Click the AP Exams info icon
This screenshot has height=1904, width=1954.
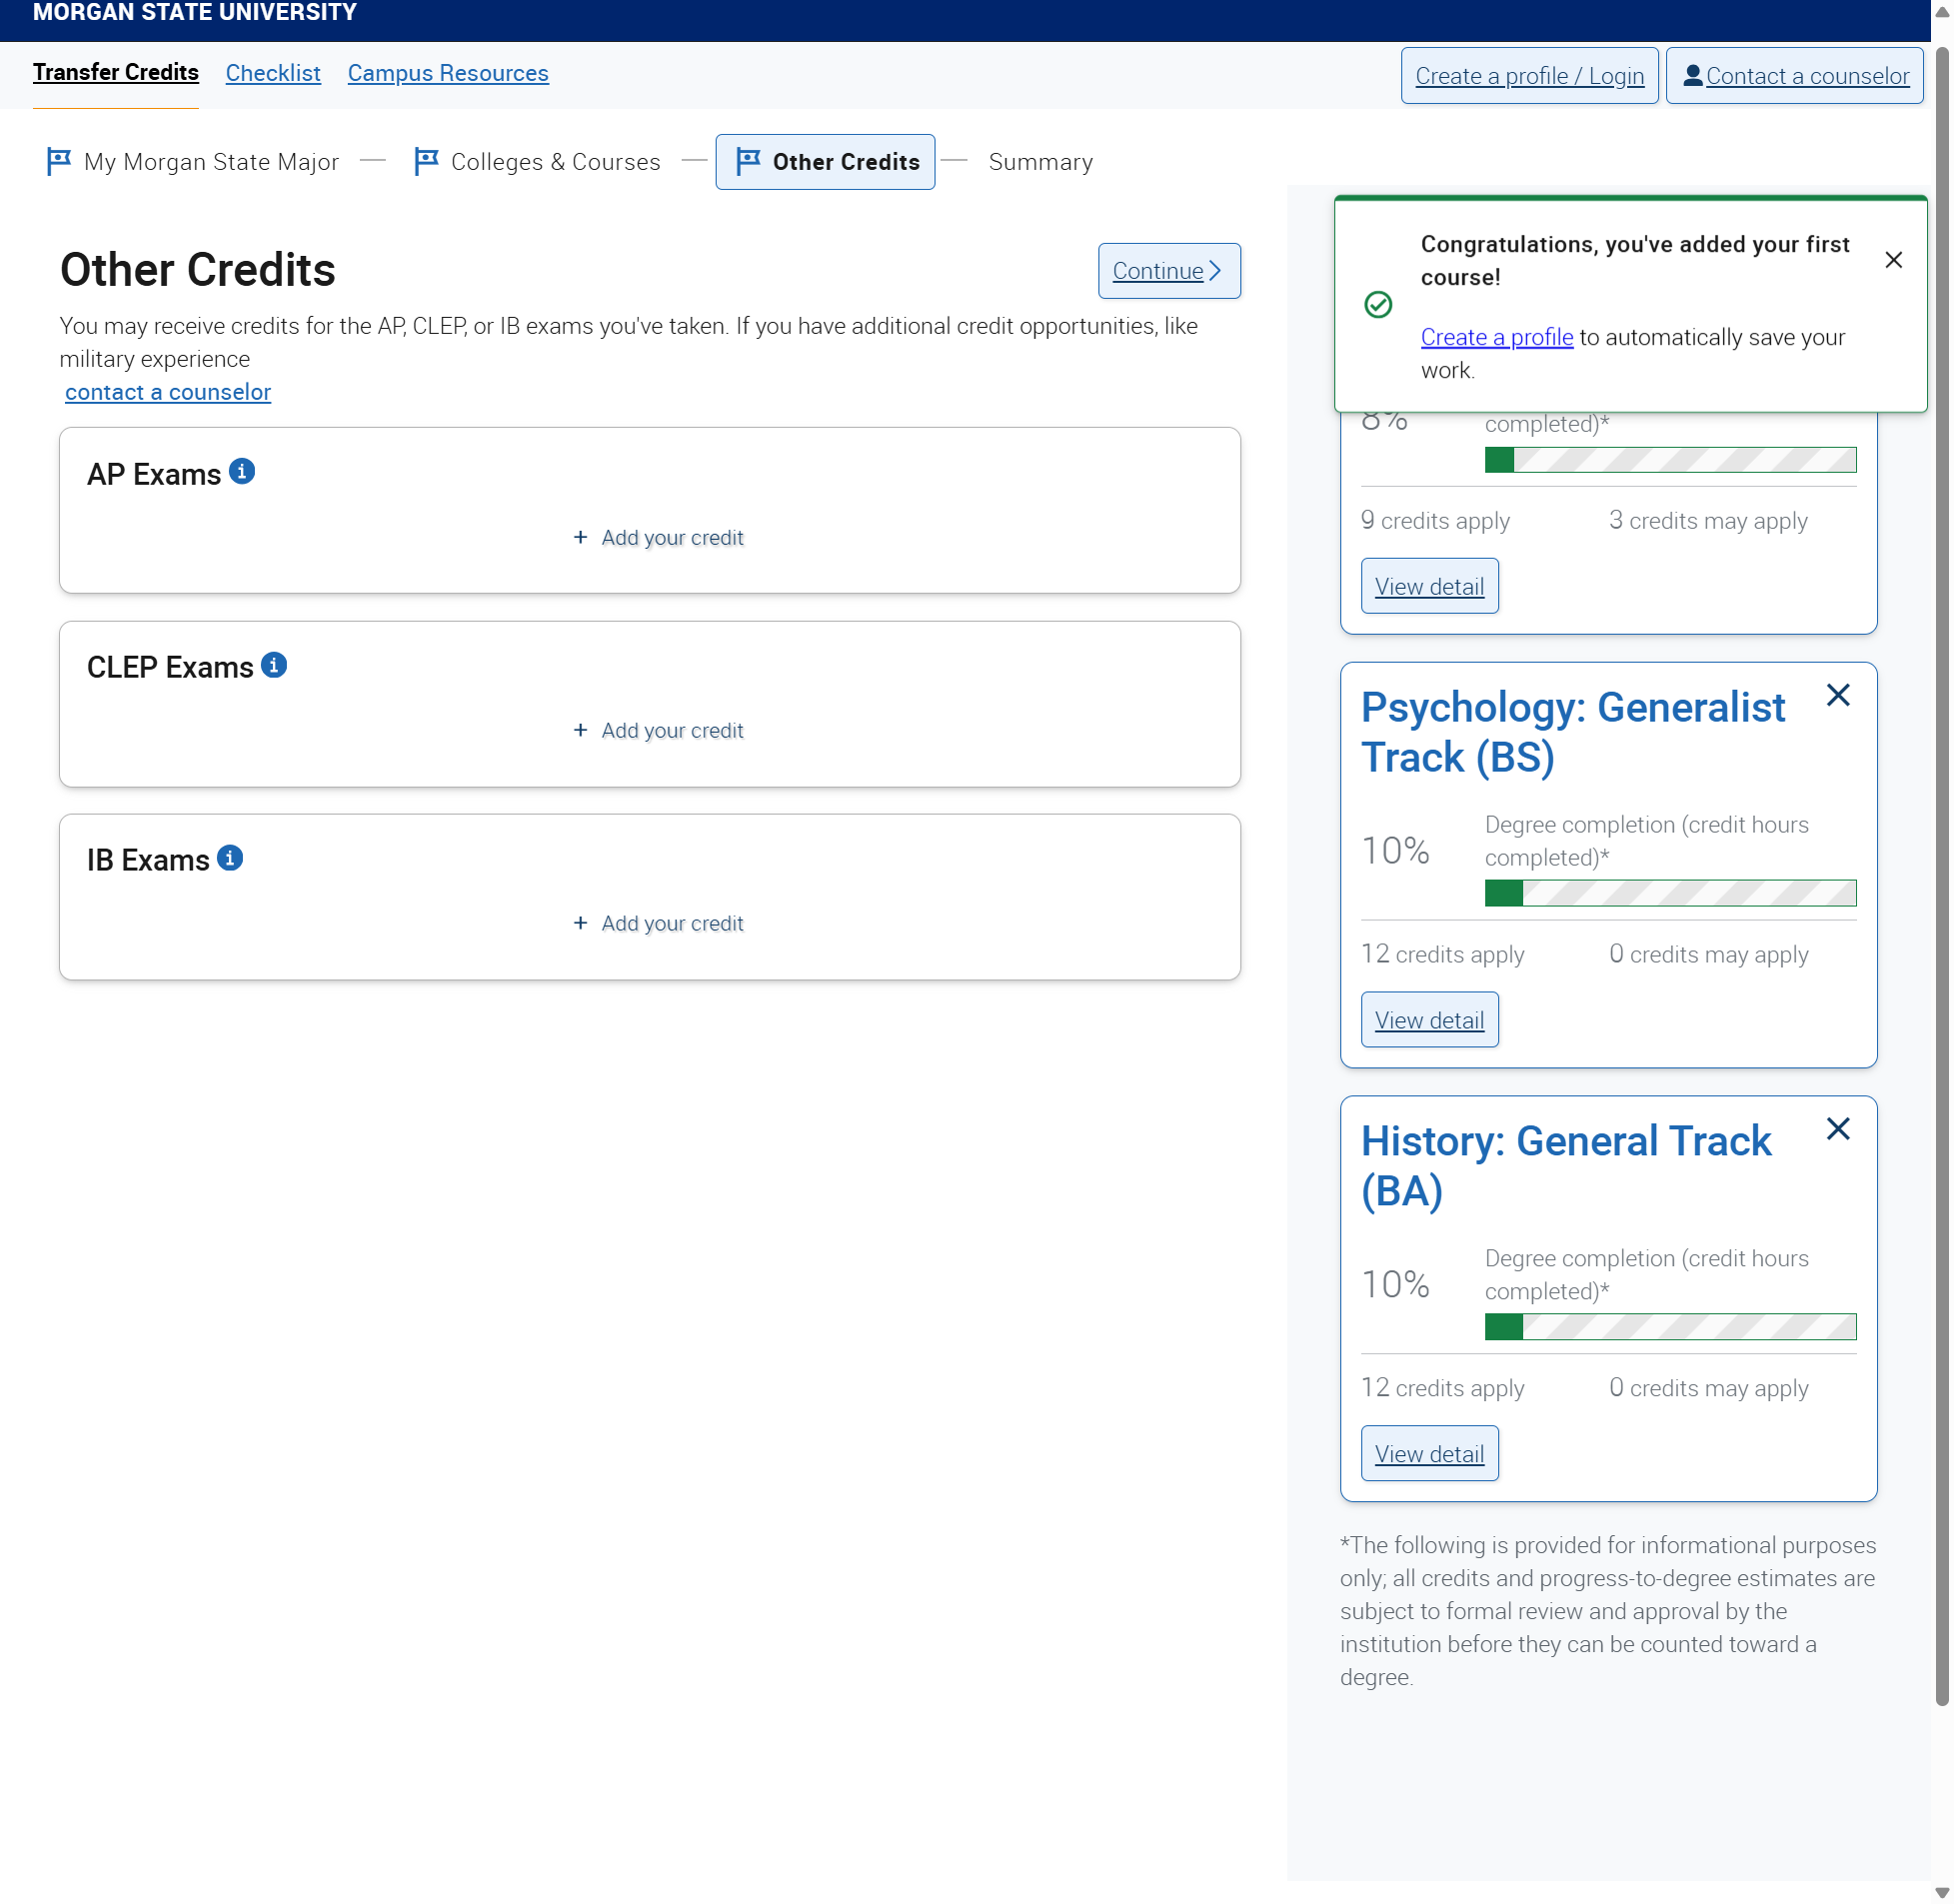pyautogui.click(x=242, y=472)
